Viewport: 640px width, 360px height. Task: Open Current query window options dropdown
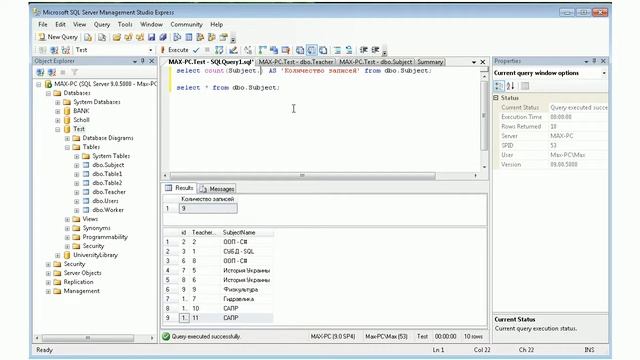[x=604, y=73]
